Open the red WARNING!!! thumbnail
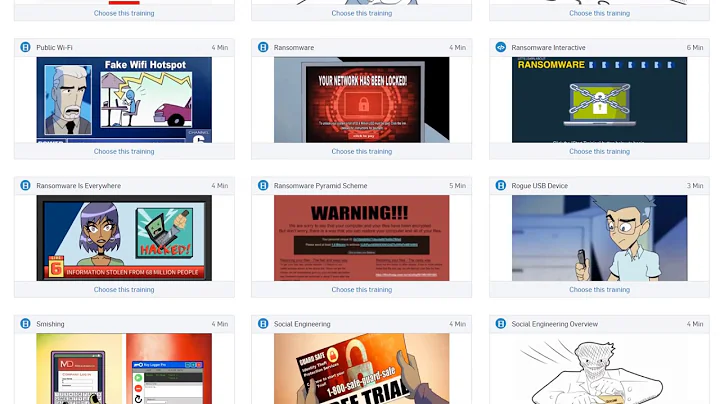The image size is (720, 404). pyautogui.click(x=362, y=238)
